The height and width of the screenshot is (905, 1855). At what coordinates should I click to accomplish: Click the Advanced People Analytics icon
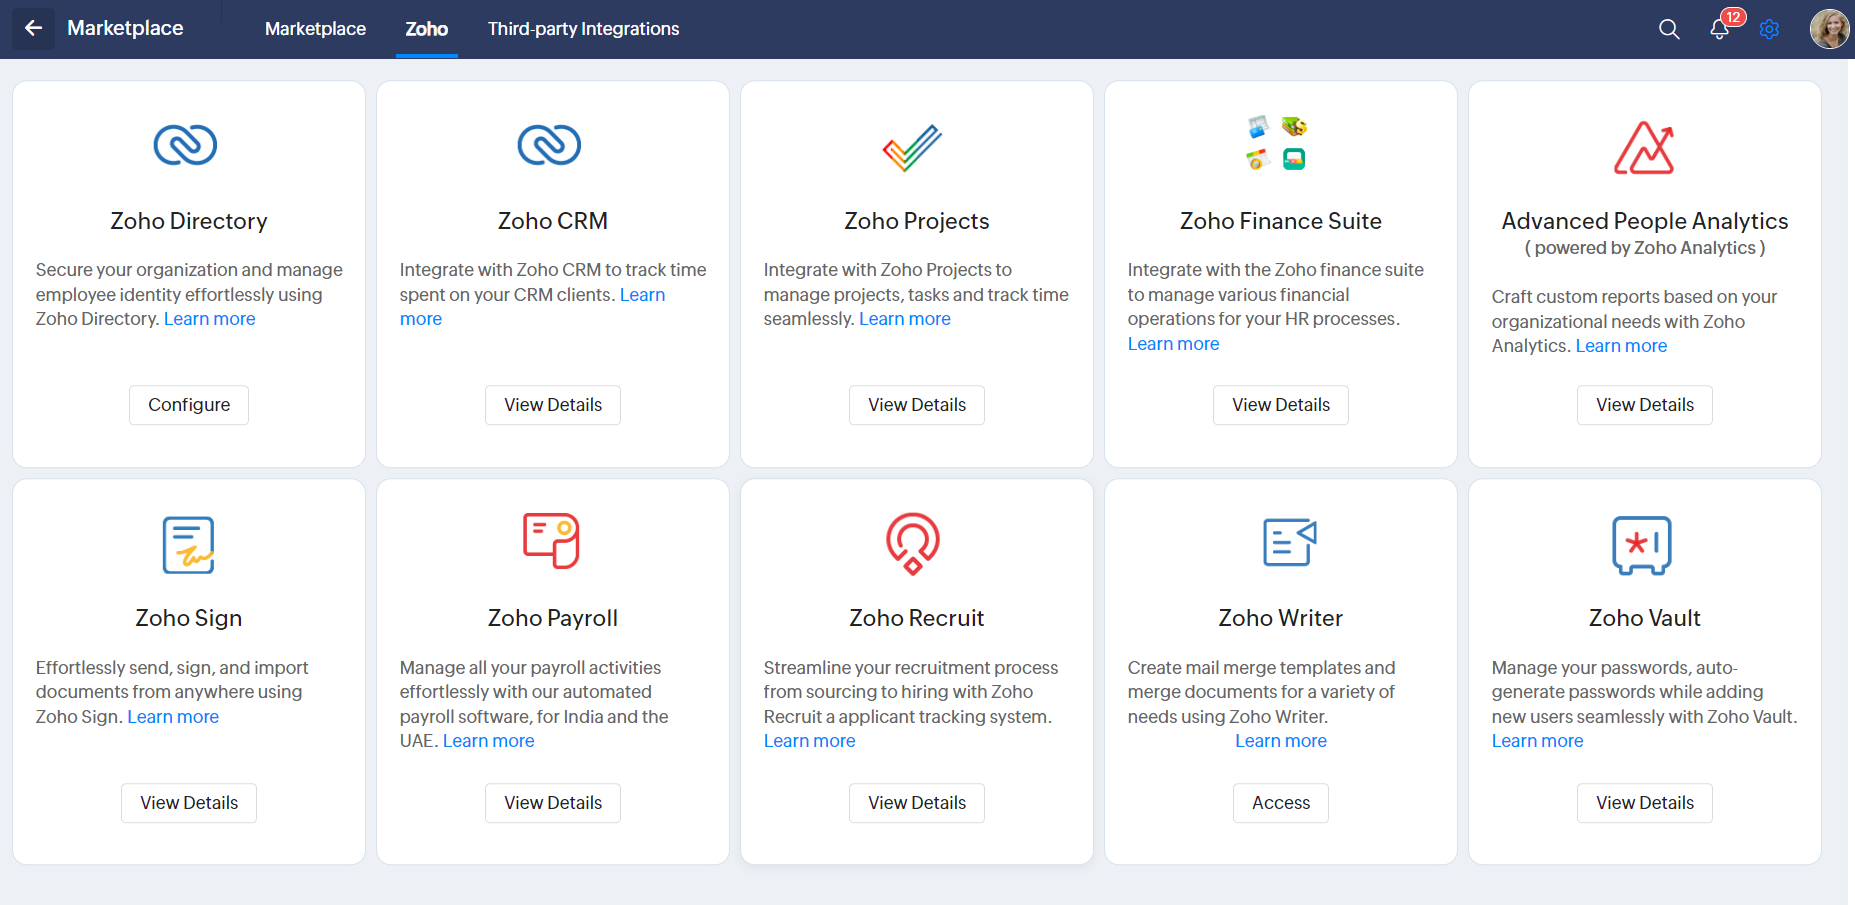point(1645,147)
